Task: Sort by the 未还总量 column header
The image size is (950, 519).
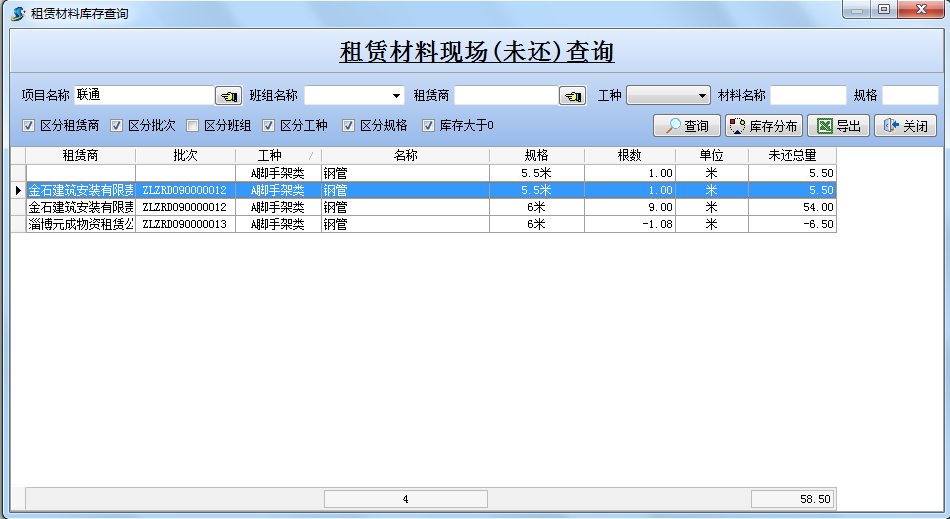Action: (x=792, y=156)
